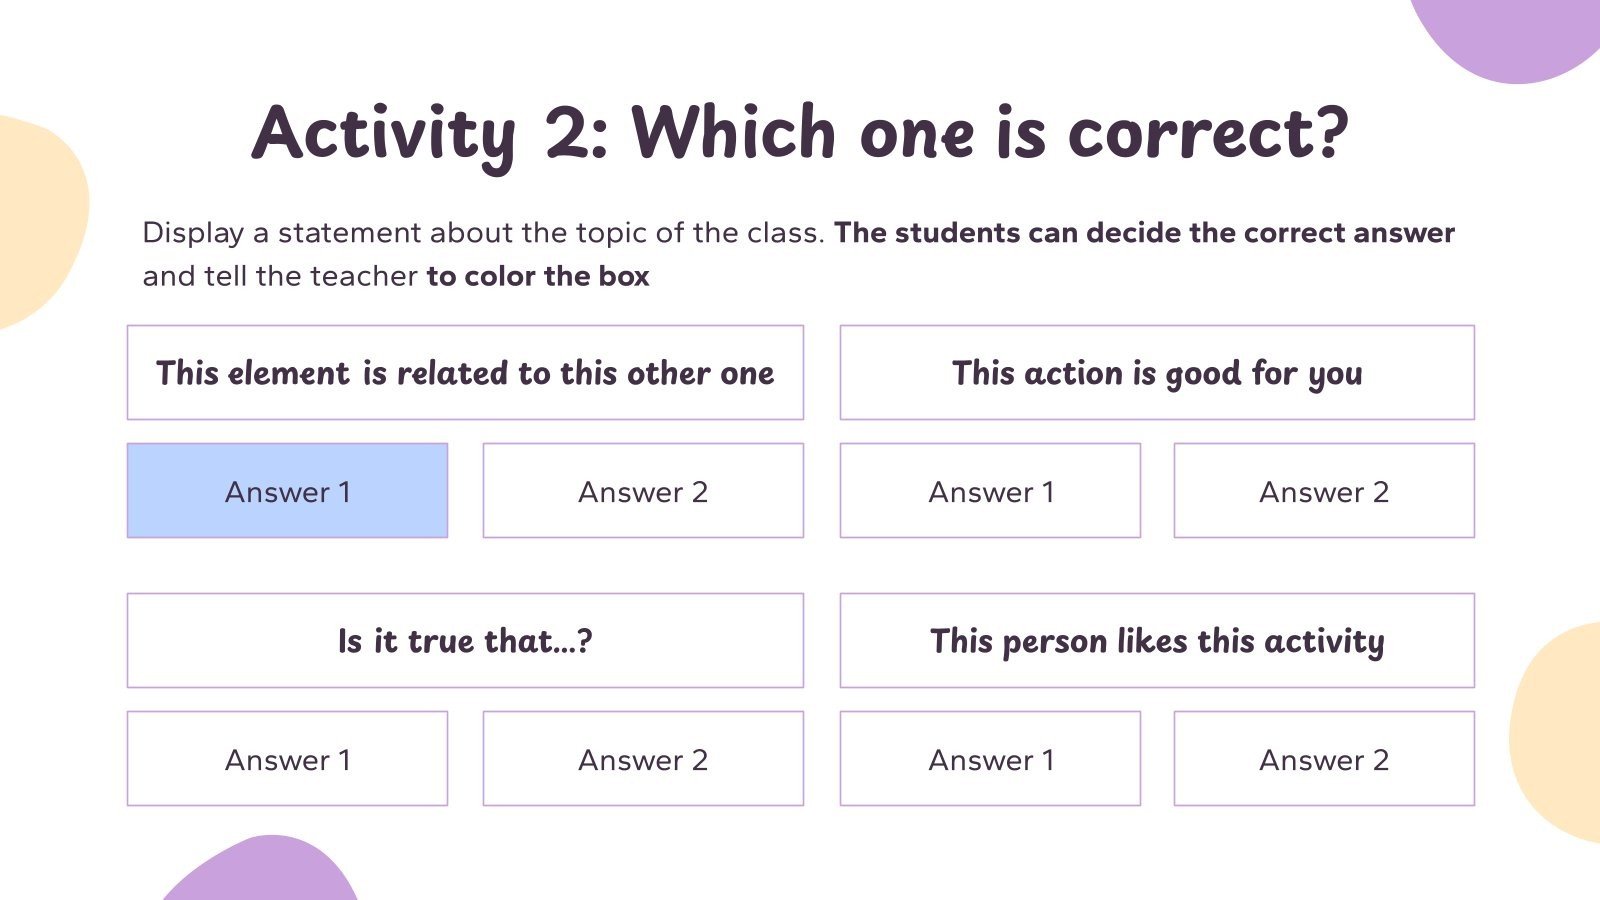Image resolution: width=1600 pixels, height=900 pixels.
Task: Pick Answer 1 under 'This person likes this activity'
Action: pyautogui.click(x=990, y=759)
